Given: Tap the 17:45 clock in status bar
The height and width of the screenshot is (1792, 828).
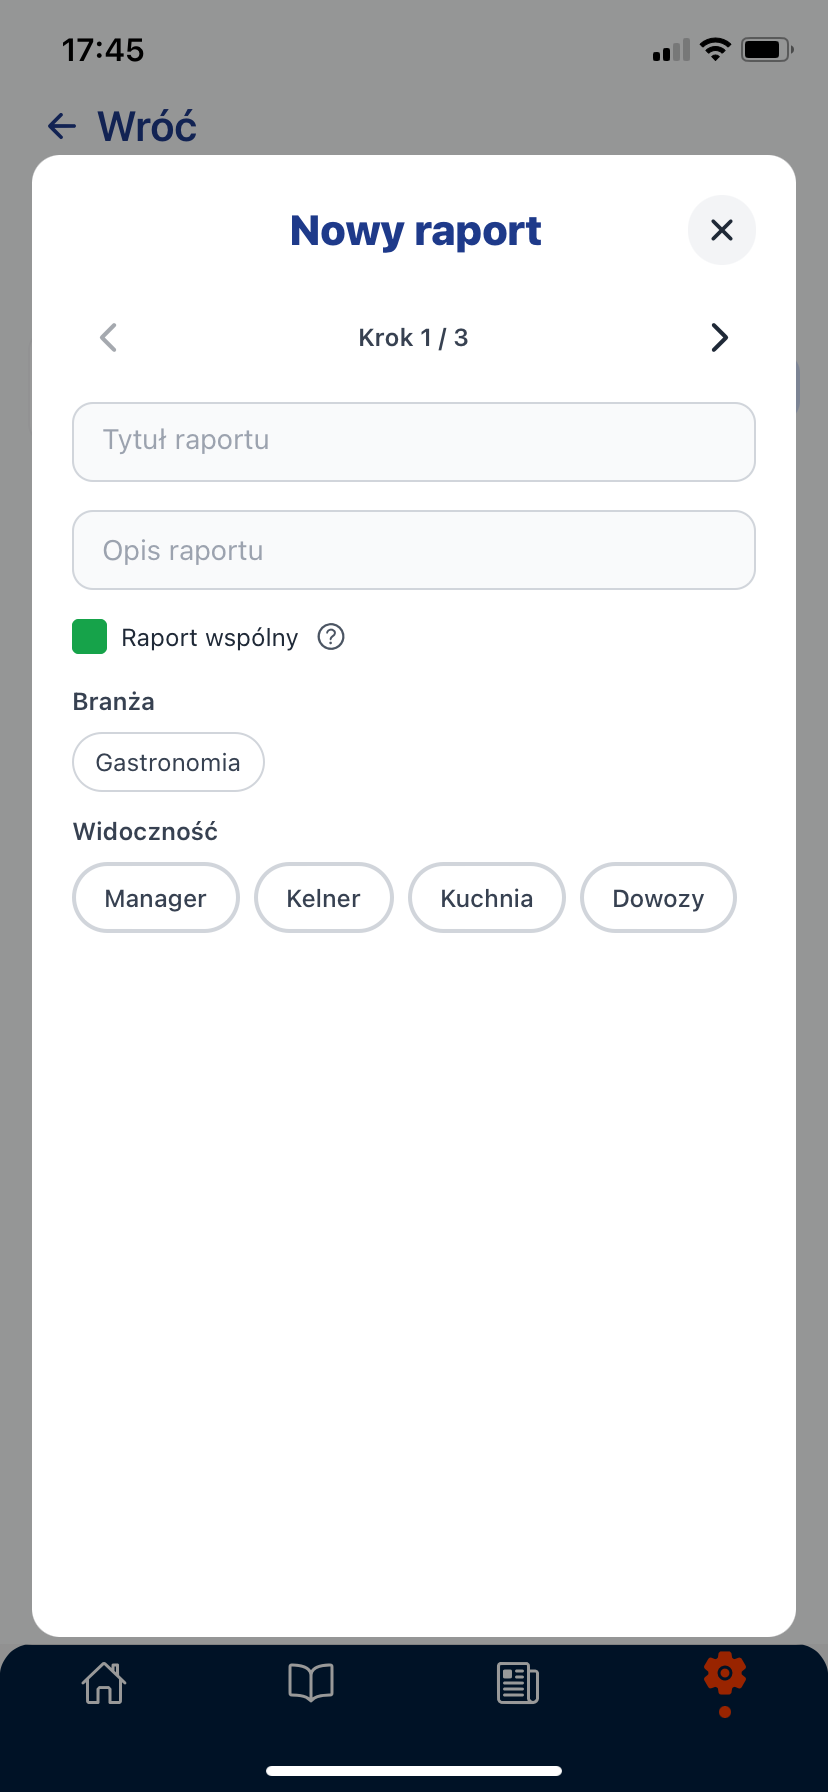Looking at the screenshot, I should pyautogui.click(x=103, y=50).
